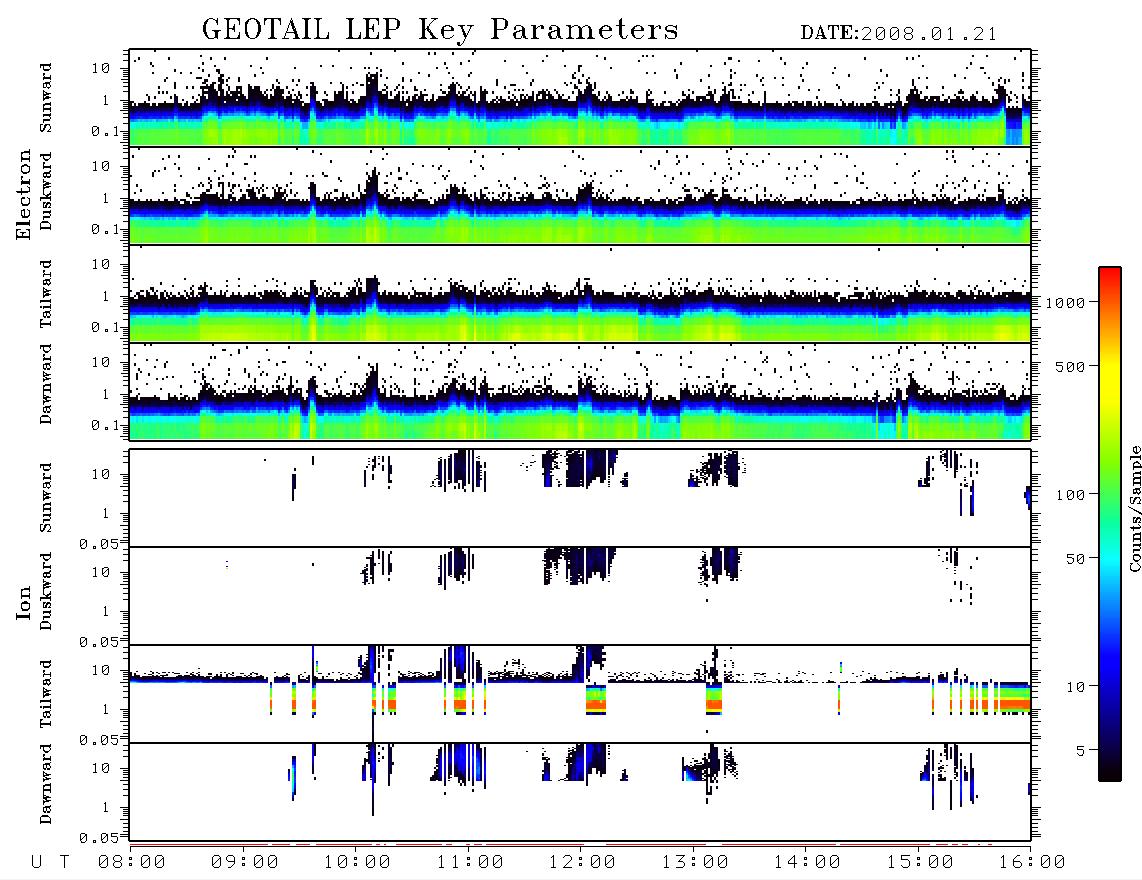Click the Electron Tailward spectrogram panel

(x=580, y=294)
